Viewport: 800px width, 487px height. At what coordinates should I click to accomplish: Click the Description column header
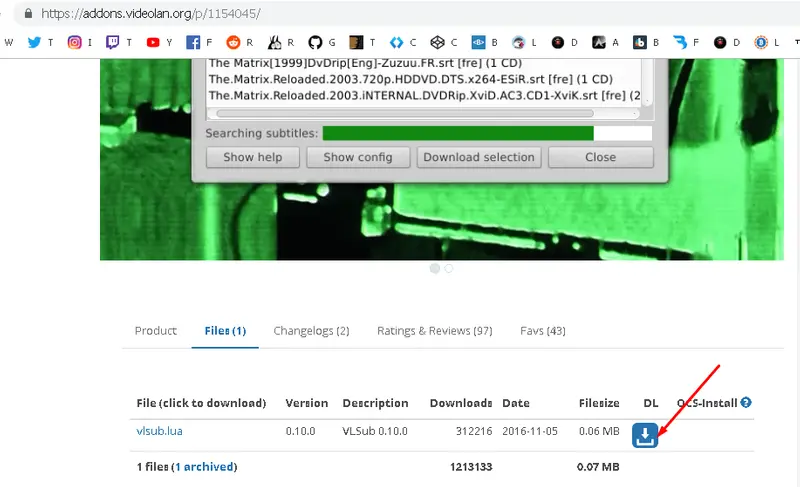pyautogui.click(x=376, y=403)
